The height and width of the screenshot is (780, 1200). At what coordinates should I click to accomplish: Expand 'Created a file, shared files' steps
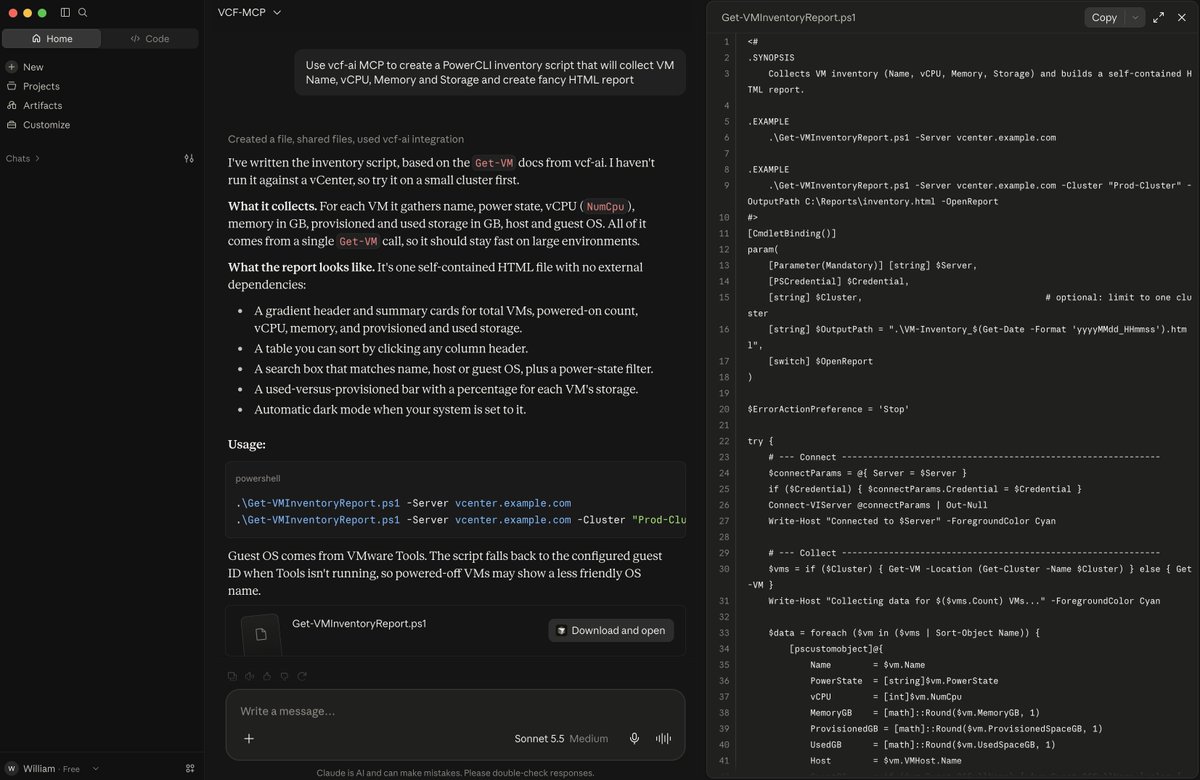coord(346,139)
